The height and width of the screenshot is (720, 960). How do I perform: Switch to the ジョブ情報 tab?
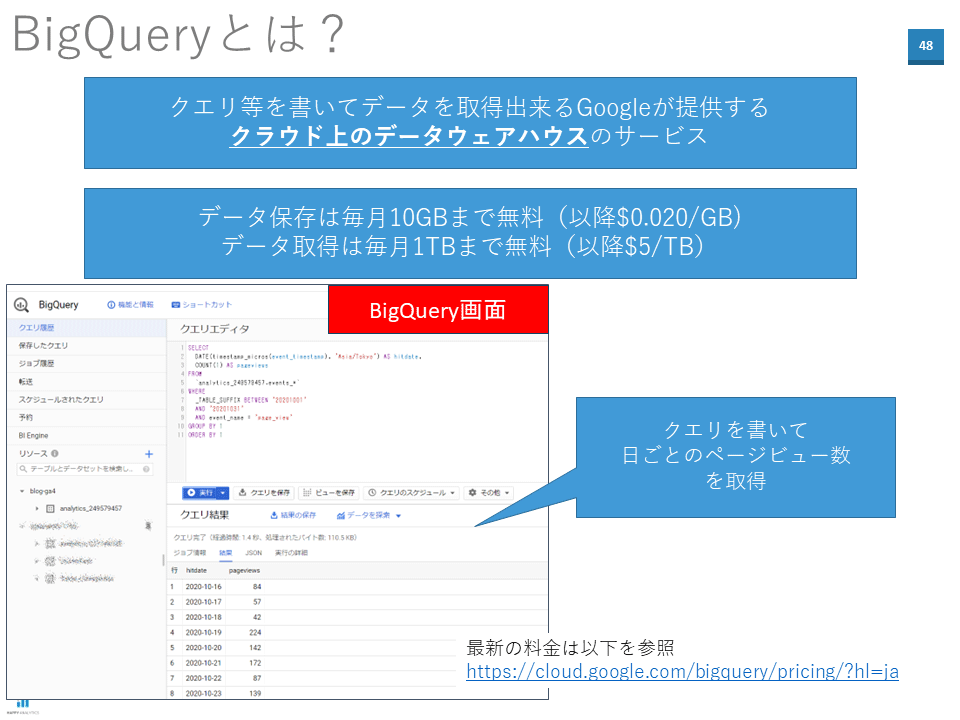[189, 553]
